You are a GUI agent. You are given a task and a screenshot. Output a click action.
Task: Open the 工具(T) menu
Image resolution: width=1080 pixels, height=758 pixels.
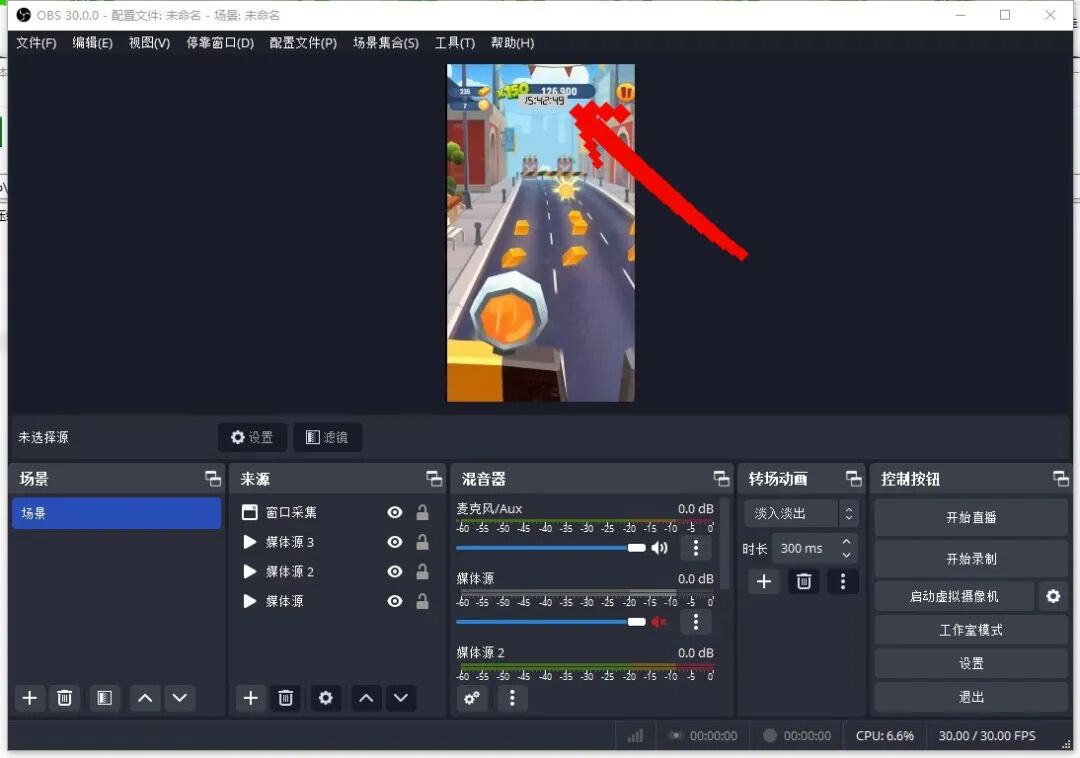pos(455,43)
